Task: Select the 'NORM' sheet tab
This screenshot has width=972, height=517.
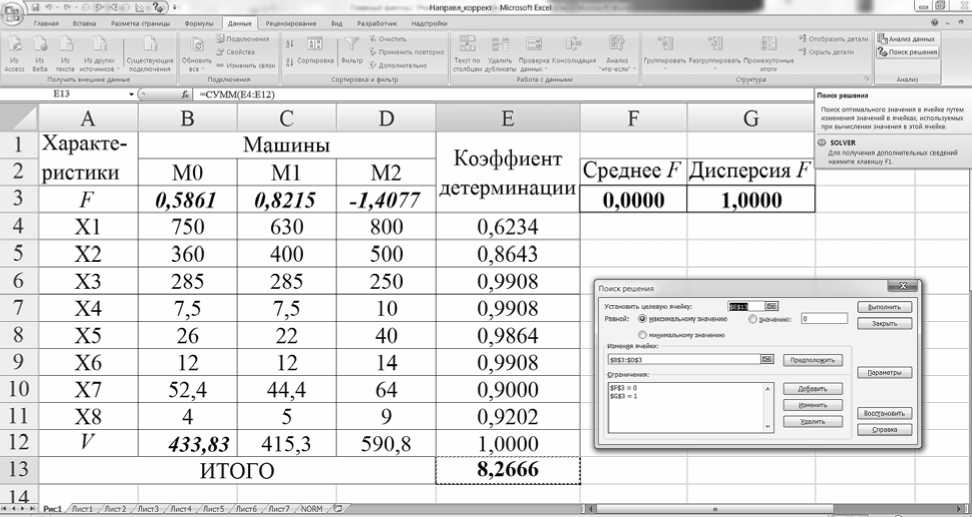Action: click(x=312, y=509)
